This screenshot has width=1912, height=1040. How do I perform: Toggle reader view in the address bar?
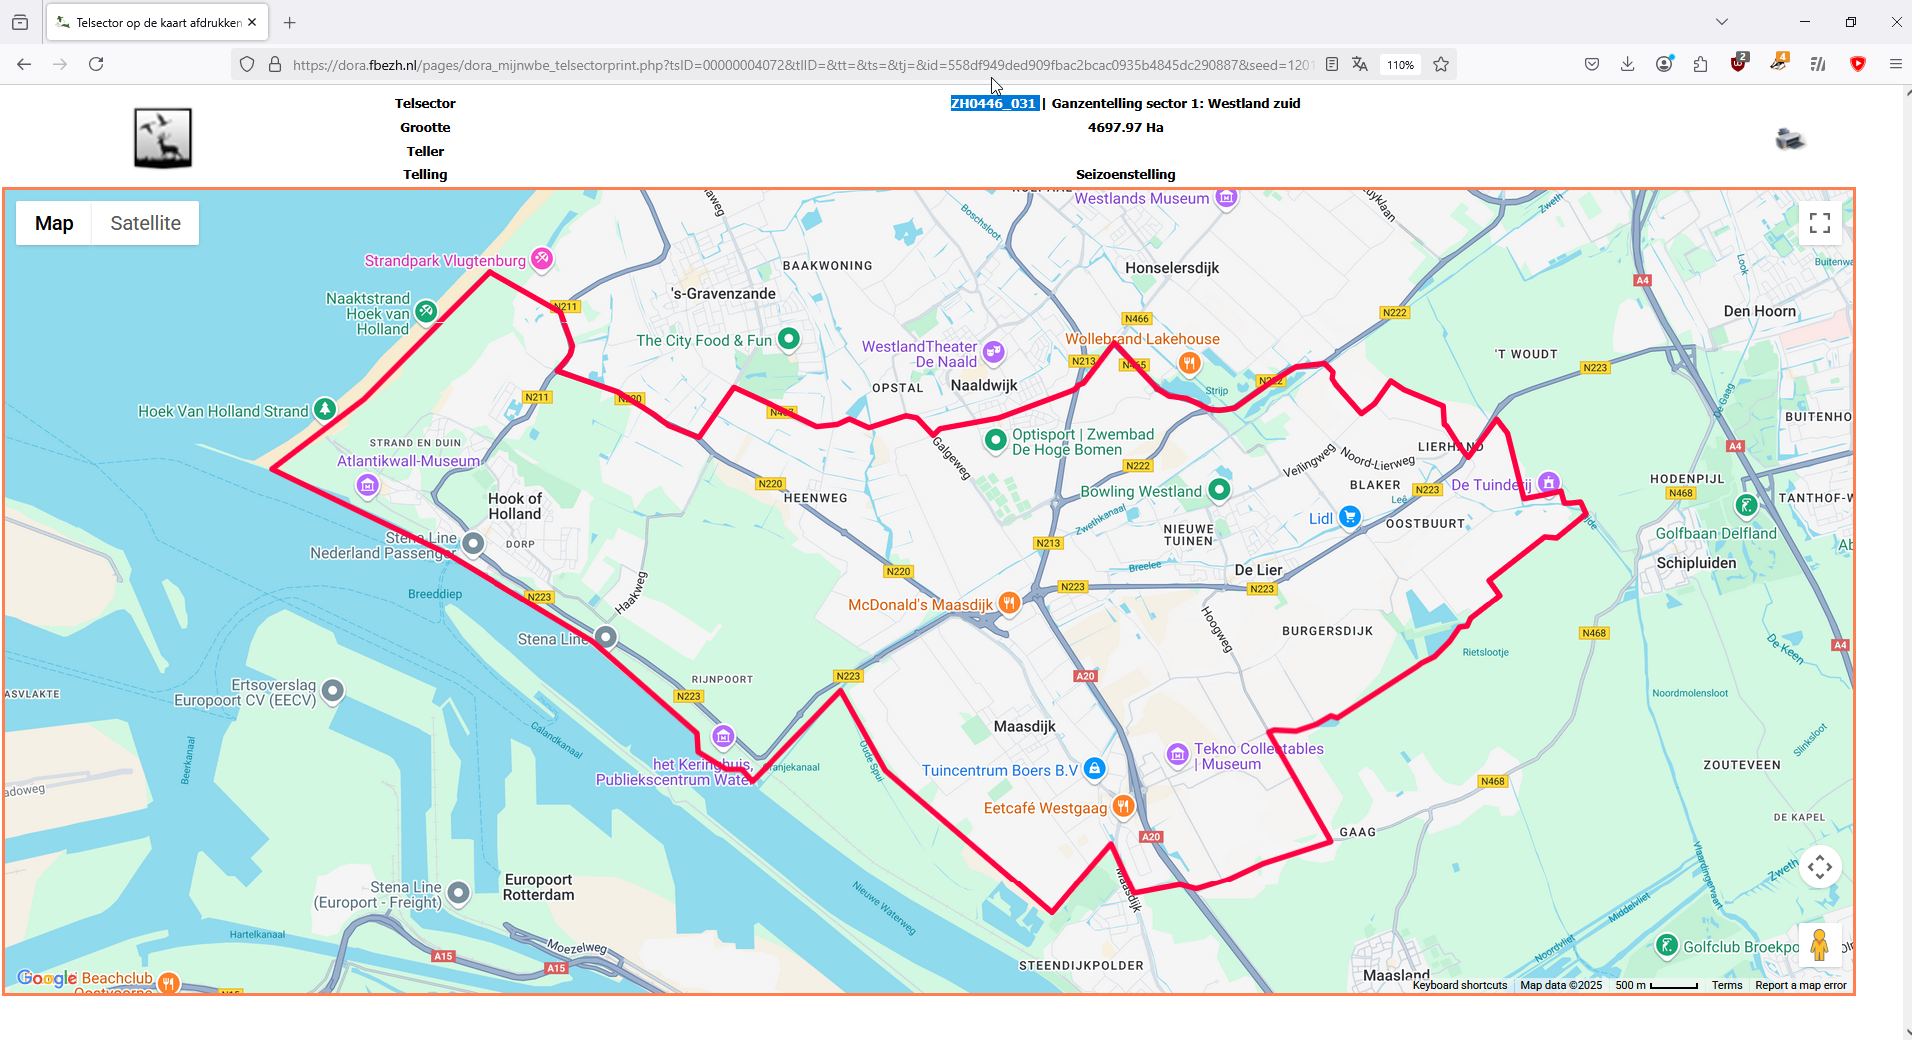[x=1332, y=64]
